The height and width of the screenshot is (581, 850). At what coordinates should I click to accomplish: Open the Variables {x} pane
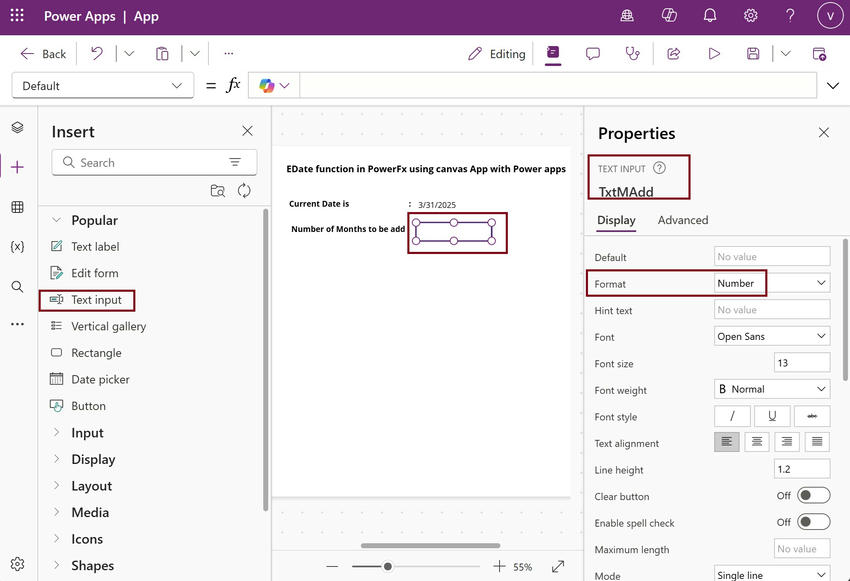pyautogui.click(x=17, y=247)
